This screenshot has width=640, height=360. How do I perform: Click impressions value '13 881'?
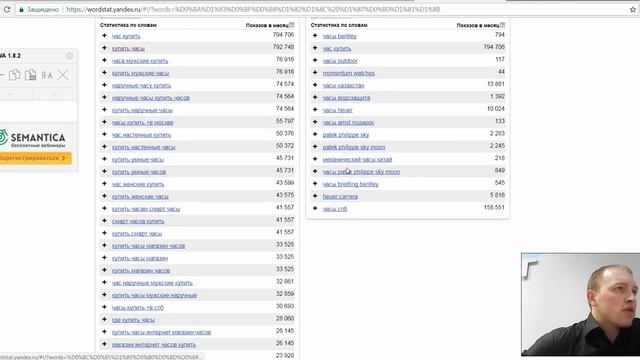[496, 84]
